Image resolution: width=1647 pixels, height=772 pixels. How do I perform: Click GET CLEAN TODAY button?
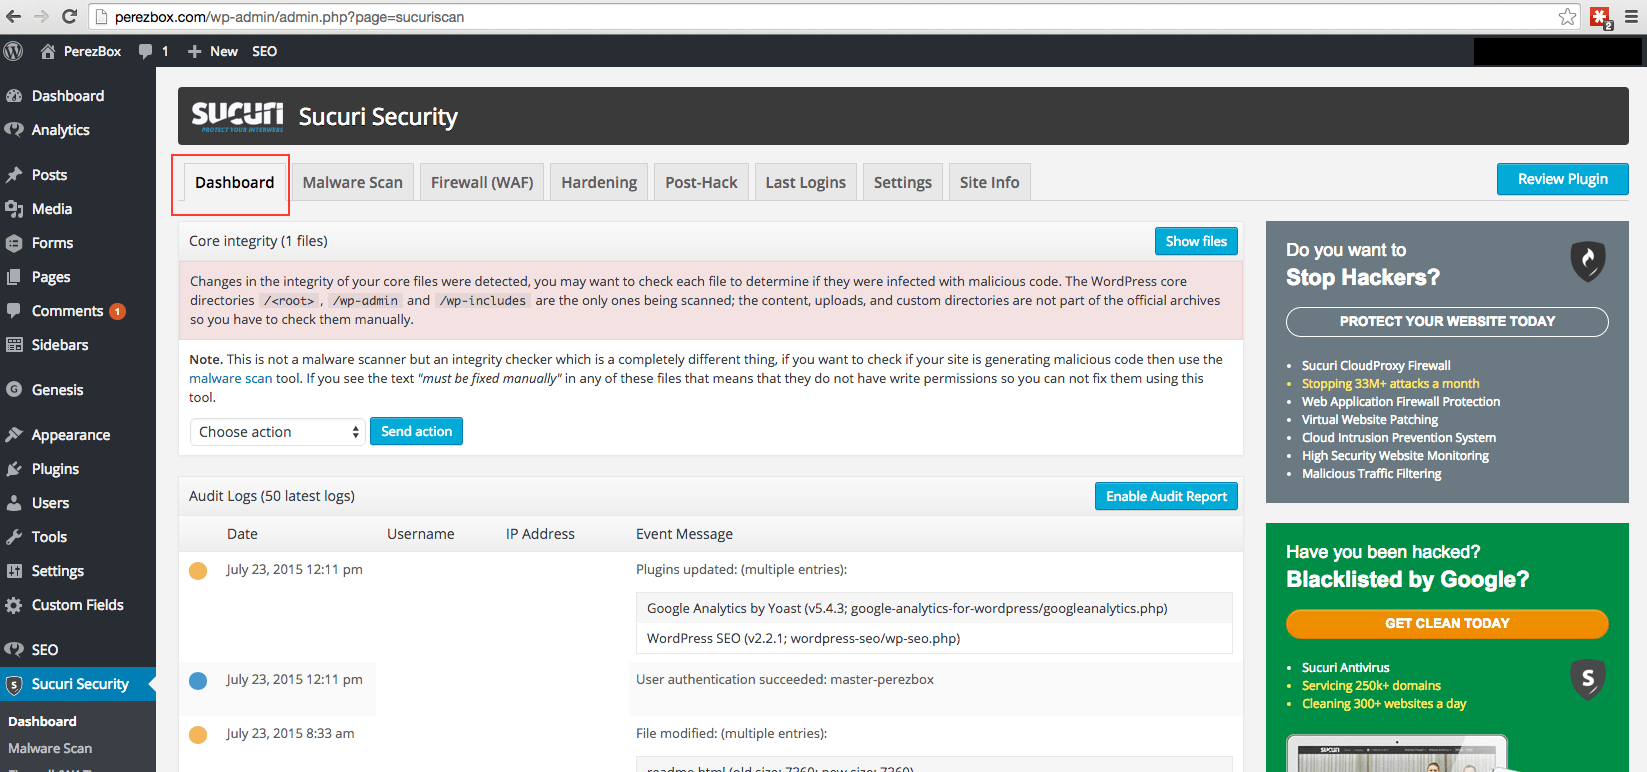click(1447, 623)
